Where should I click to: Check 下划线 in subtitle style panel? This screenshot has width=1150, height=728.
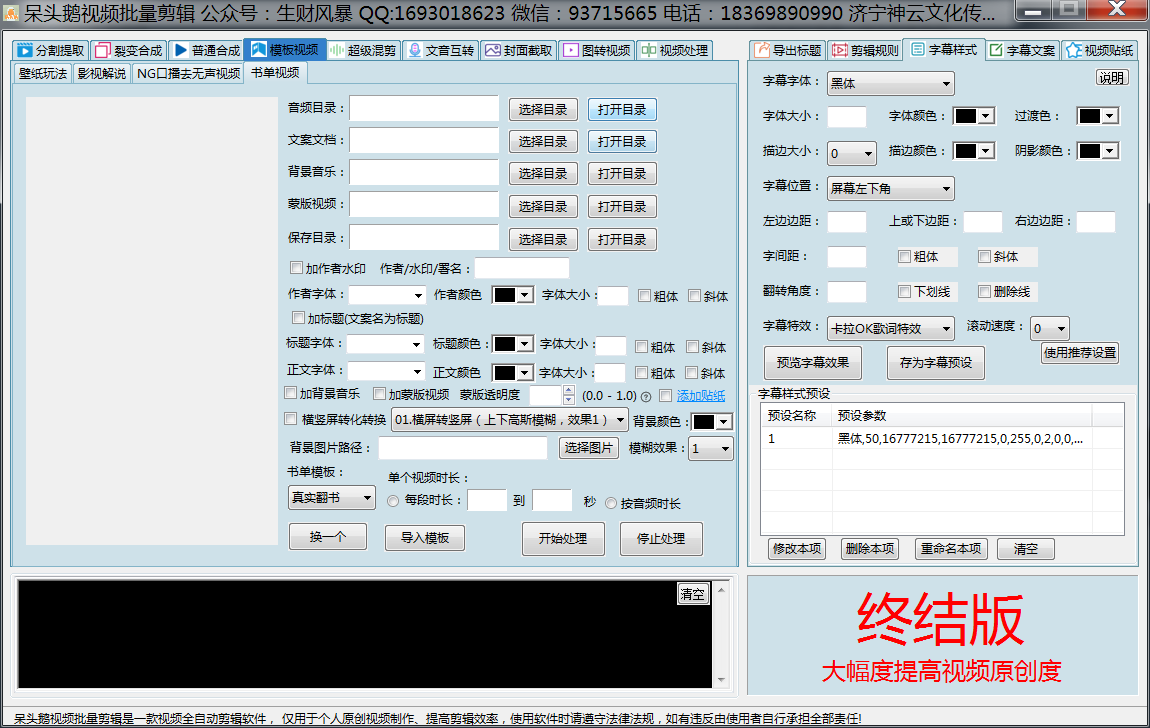tap(904, 292)
